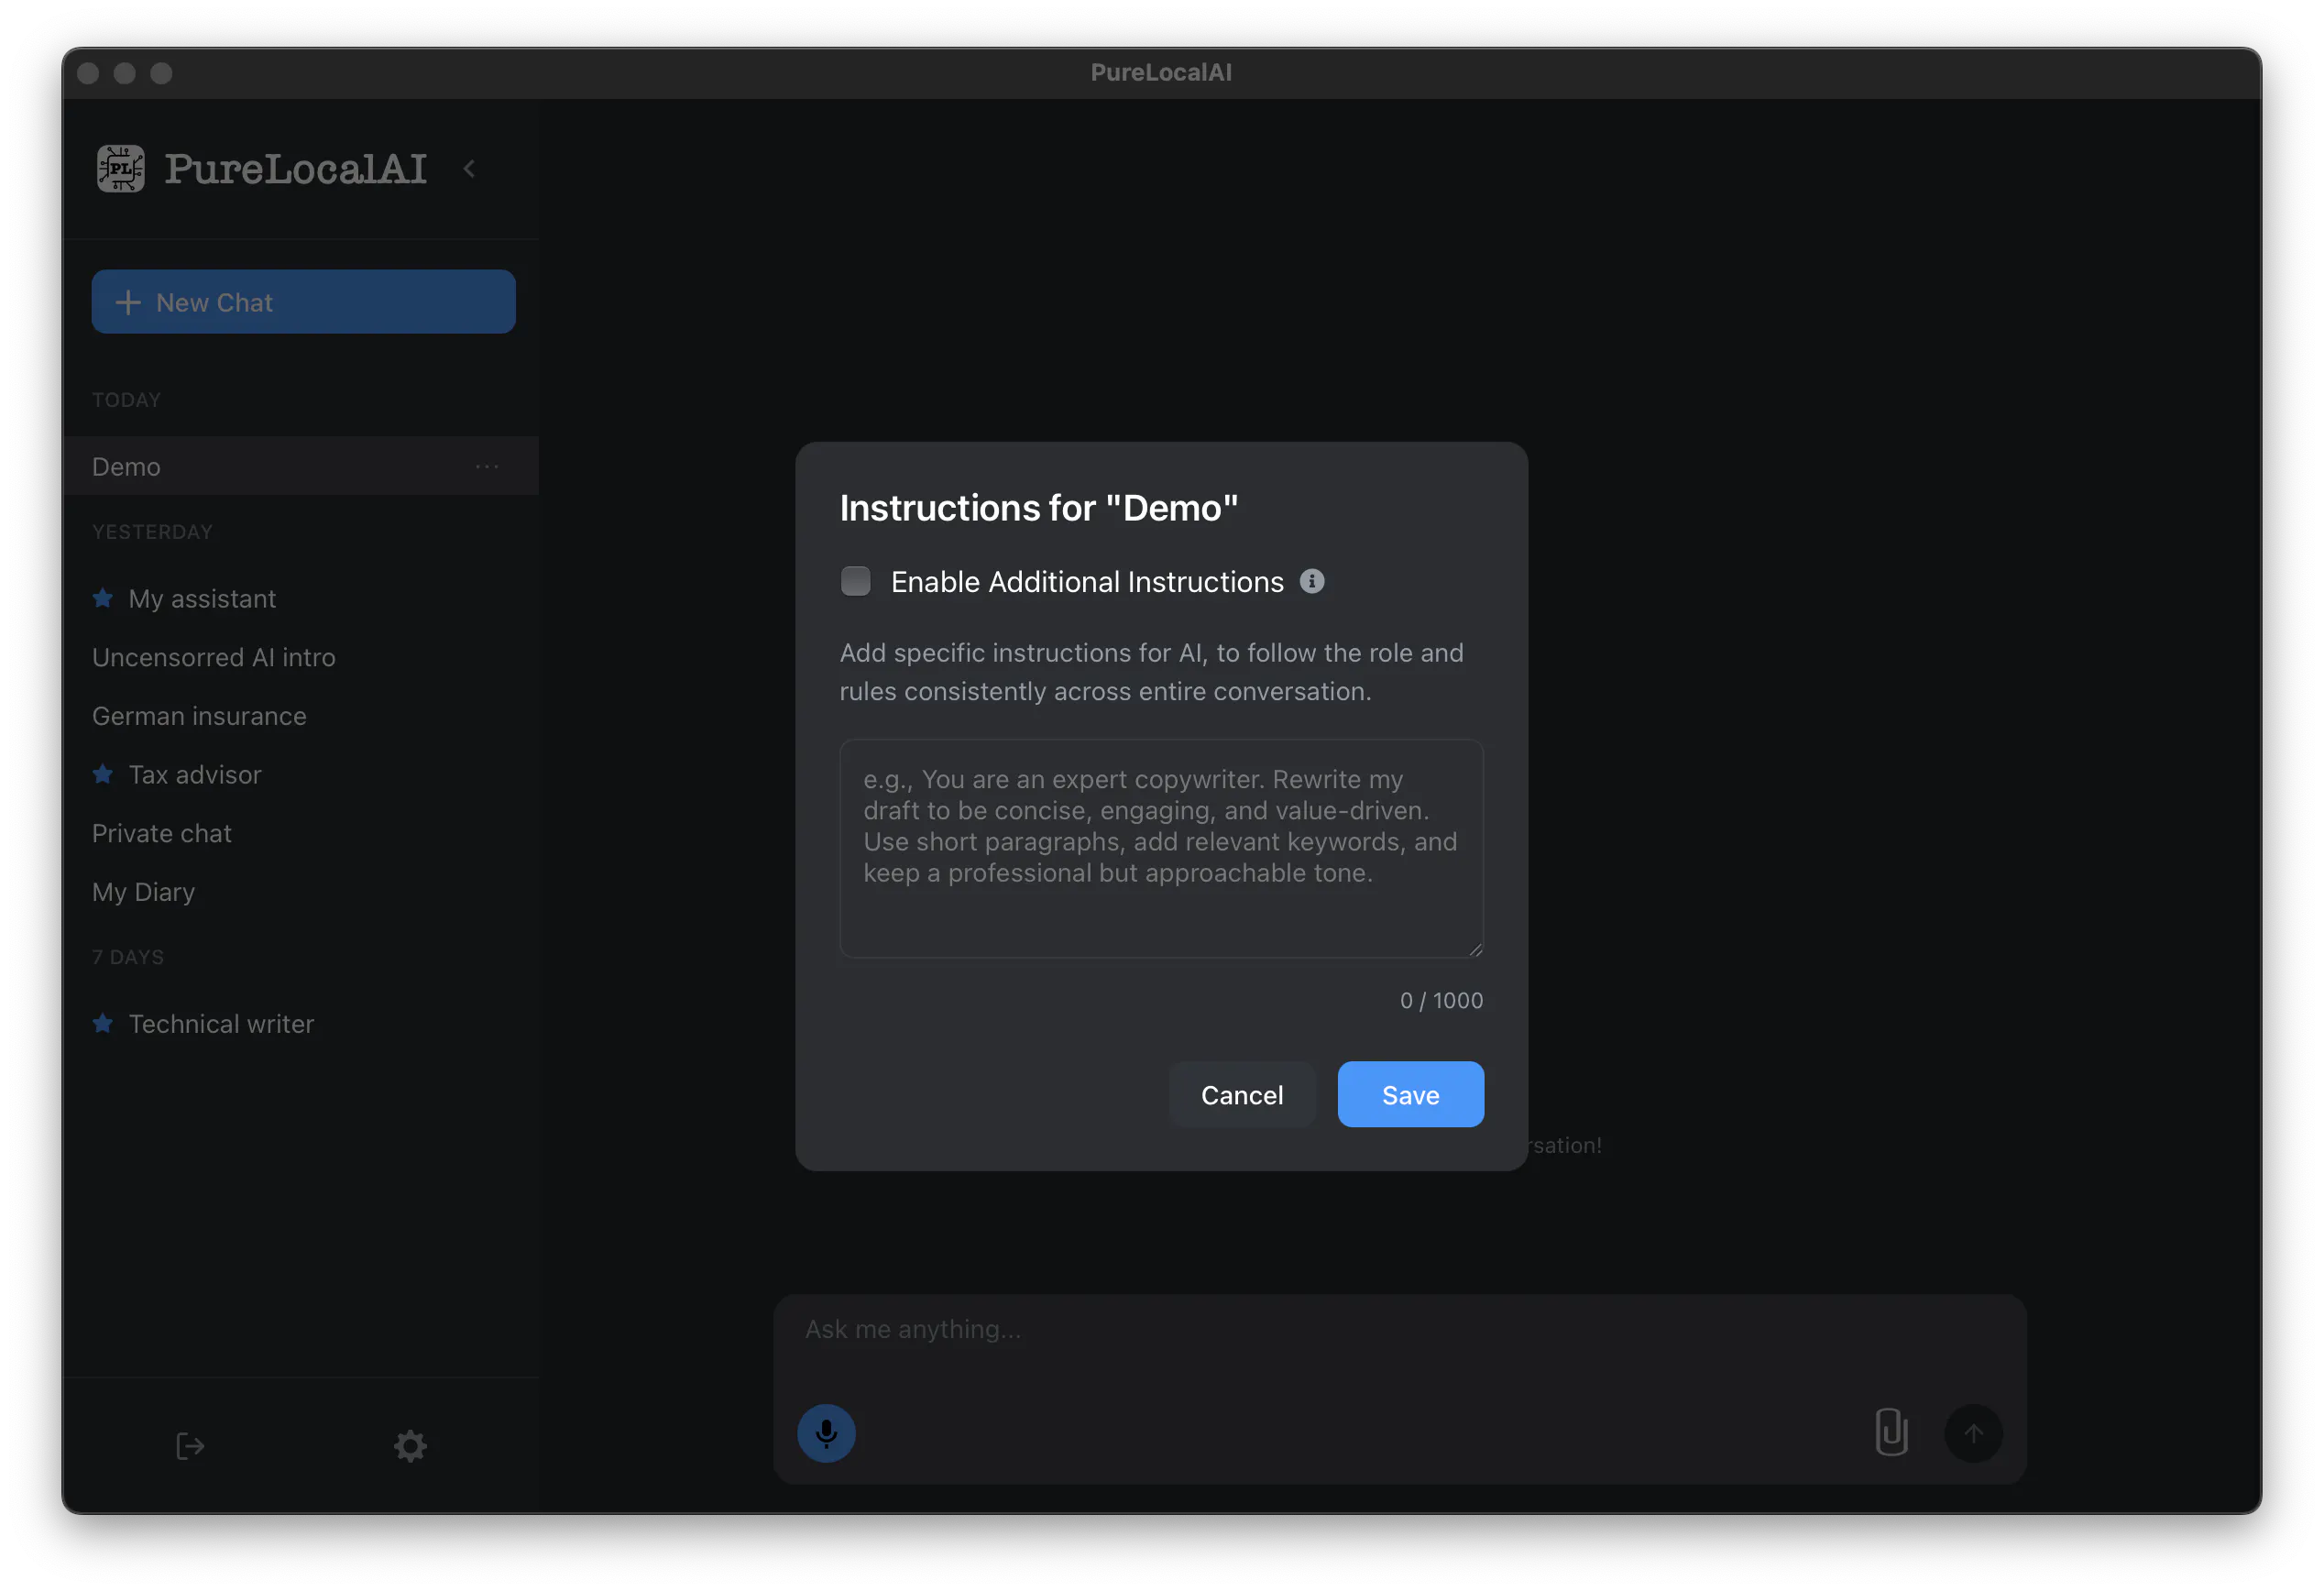This screenshot has height=1591, width=2324.
Task: Open the My Diary chat
Action: 143,892
